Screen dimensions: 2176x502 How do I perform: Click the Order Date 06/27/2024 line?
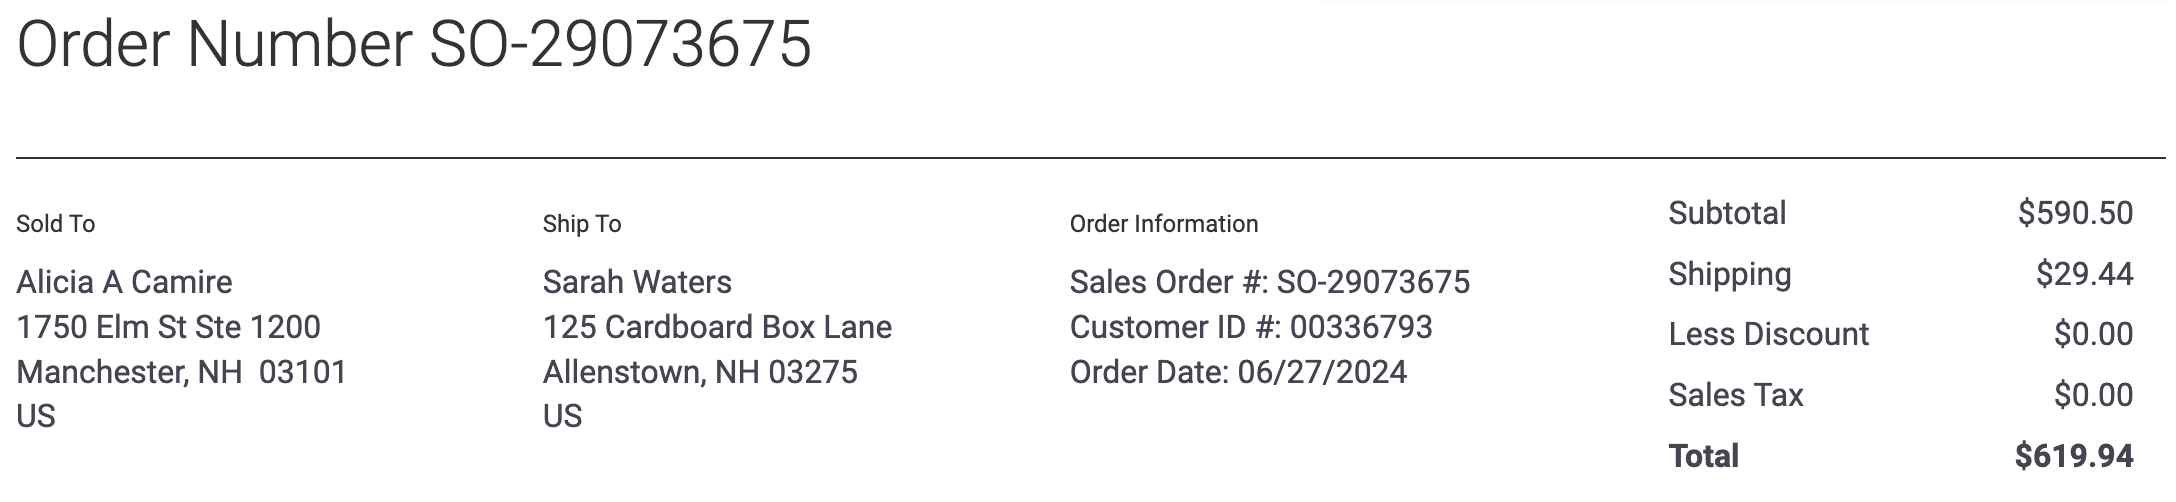pyautogui.click(x=1238, y=372)
